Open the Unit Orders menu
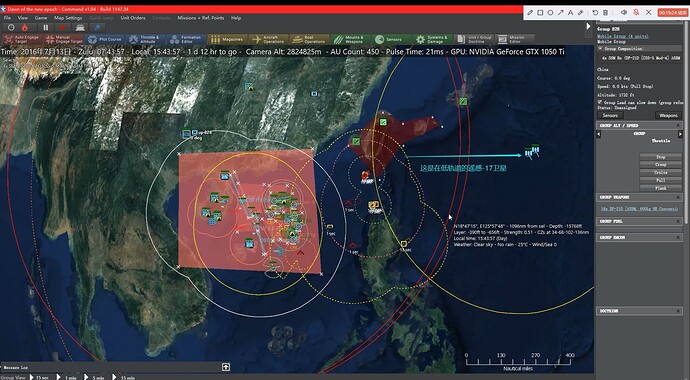Image resolution: width=690 pixels, height=380 pixels. (133, 18)
